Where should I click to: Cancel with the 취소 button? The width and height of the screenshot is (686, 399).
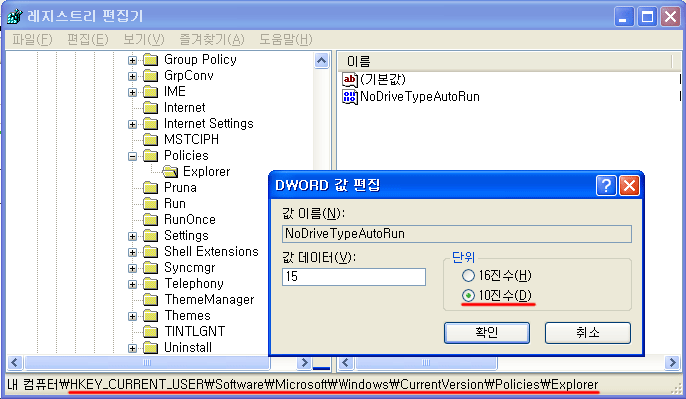[x=588, y=333]
